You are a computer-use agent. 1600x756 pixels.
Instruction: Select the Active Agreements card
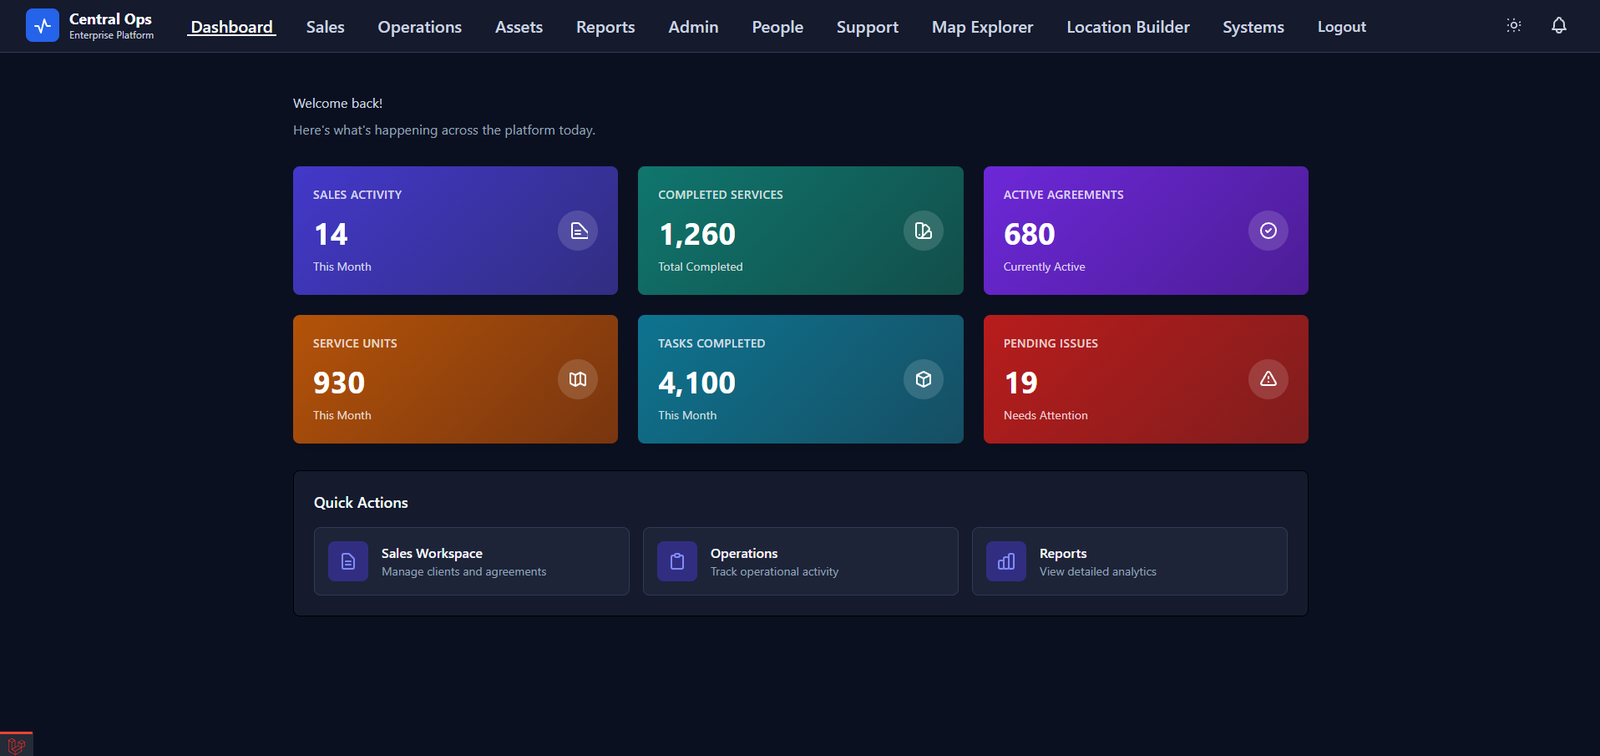tap(1146, 230)
